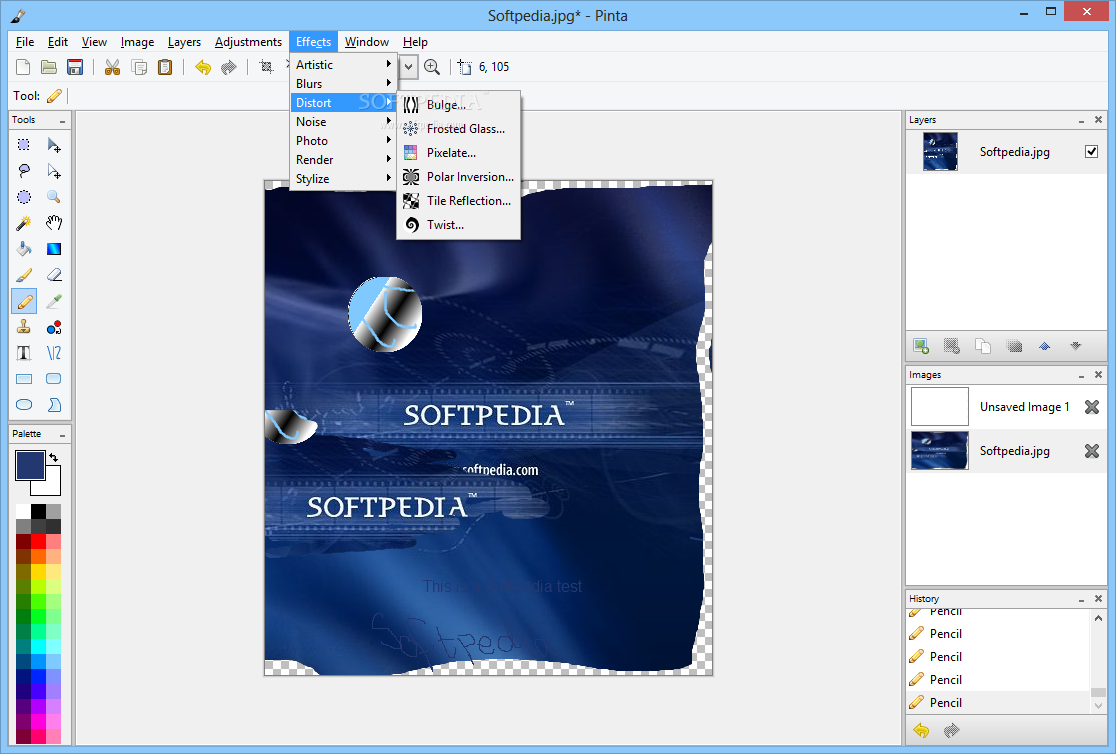Select the Eraser tool
The image size is (1116, 754).
[53, 275]
